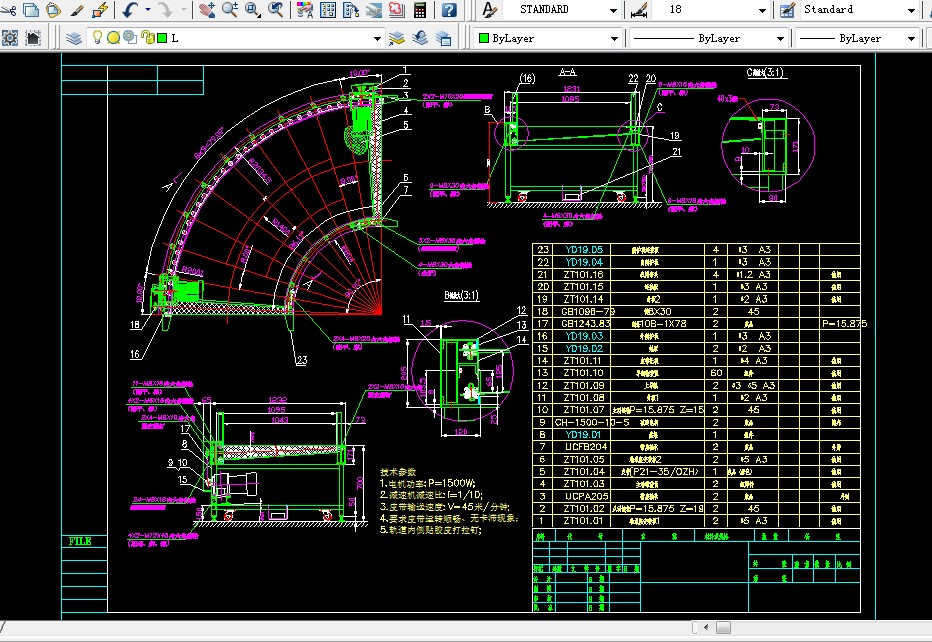
Task: Click the Zoom Window icon
Action: [253, 10]
